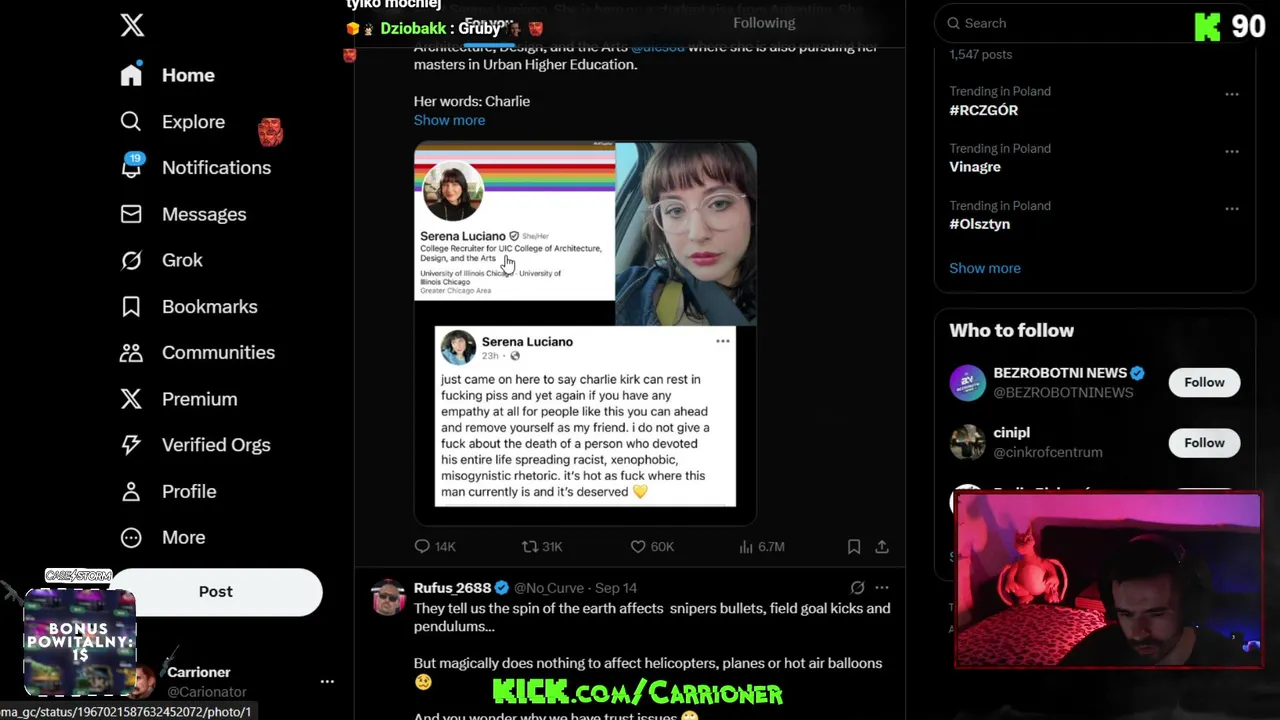Switch to the Following tab
1280x720 pixels.
pyautogui.click(x=764, y=23)
